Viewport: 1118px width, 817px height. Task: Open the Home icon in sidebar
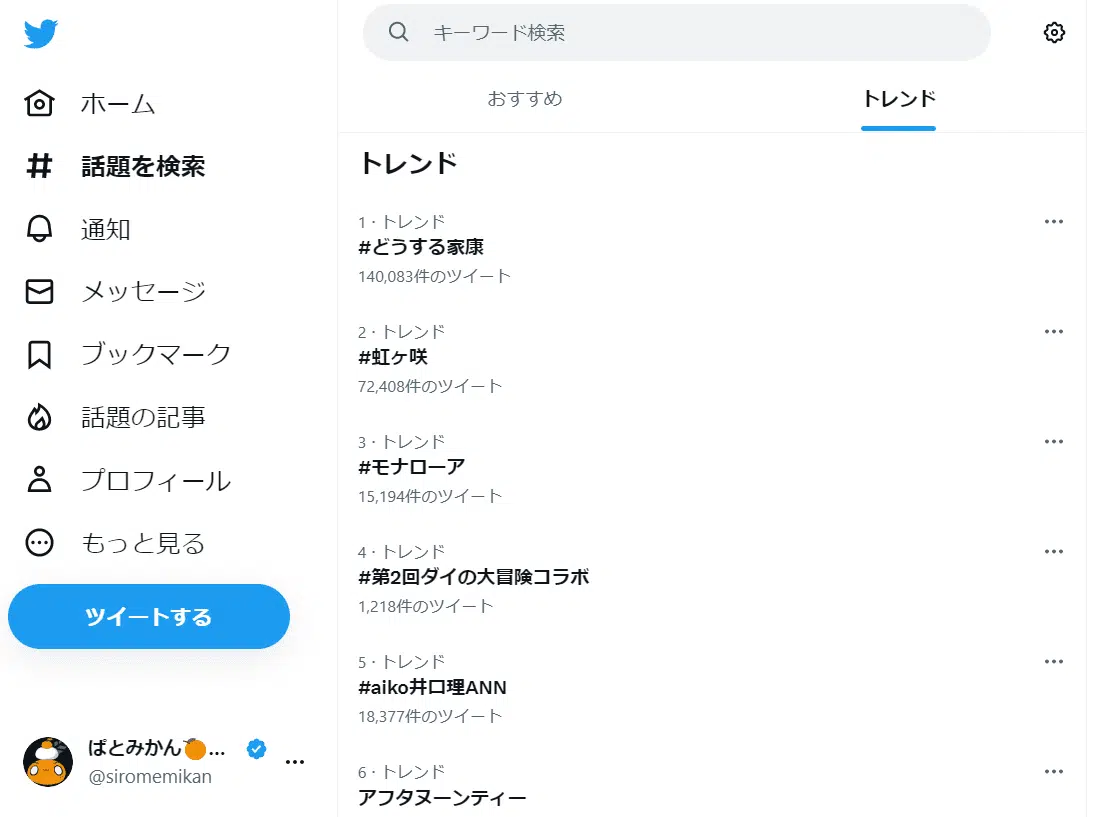pos(40,104)
